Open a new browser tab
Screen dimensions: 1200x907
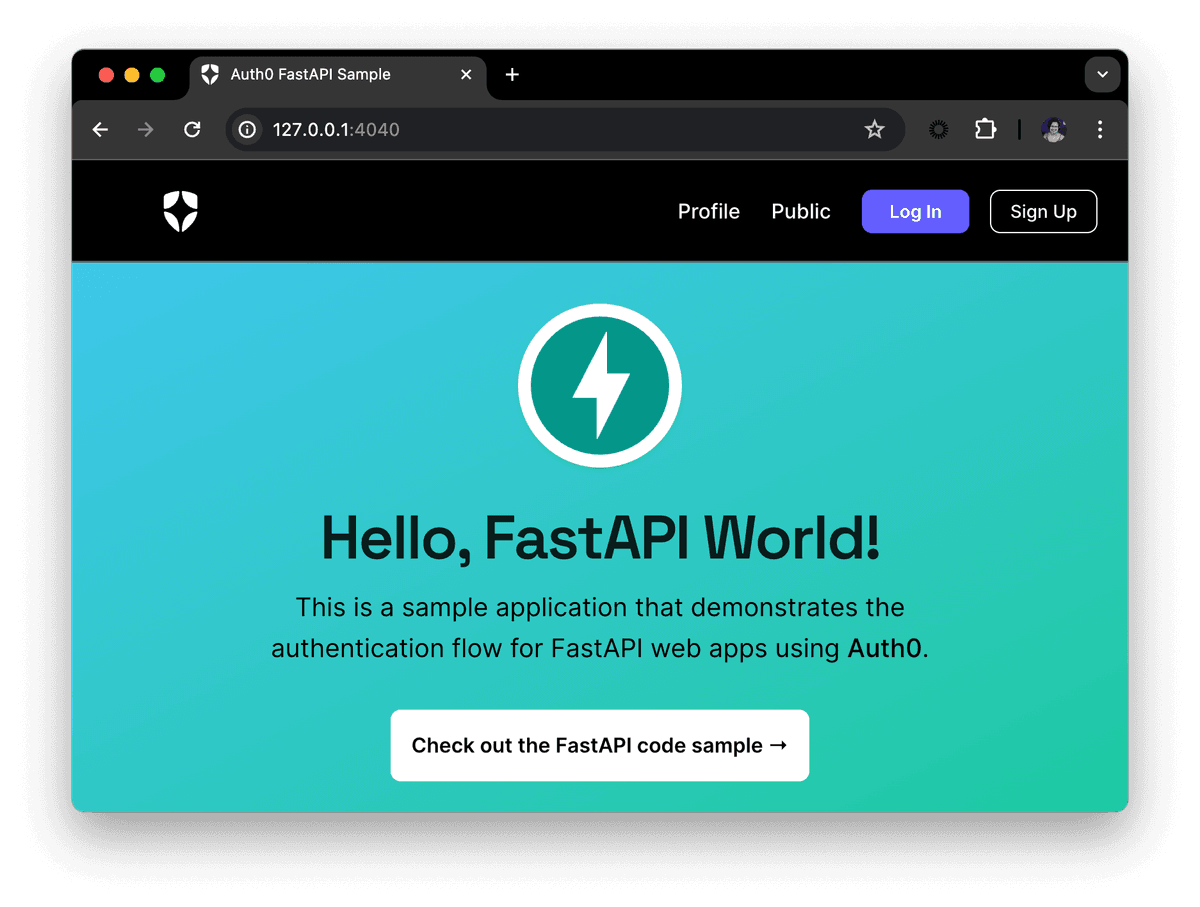pyautogui.click(x=512, y=74)
